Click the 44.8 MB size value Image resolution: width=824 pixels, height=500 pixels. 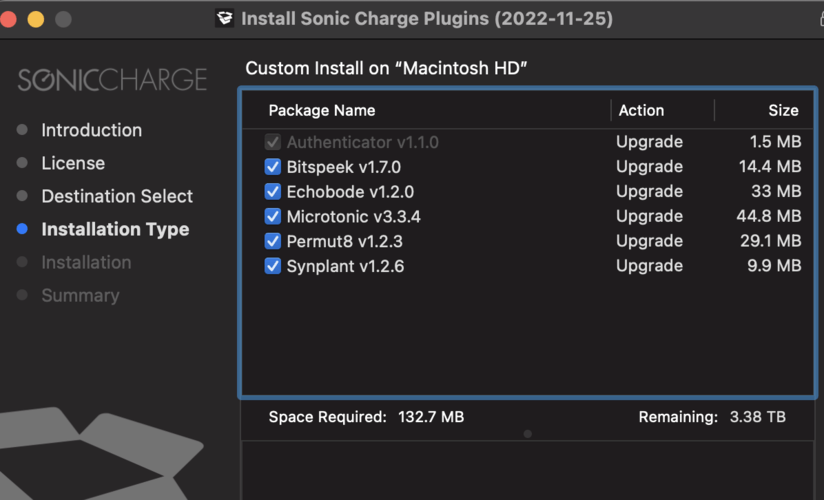(x=769, y=216)
